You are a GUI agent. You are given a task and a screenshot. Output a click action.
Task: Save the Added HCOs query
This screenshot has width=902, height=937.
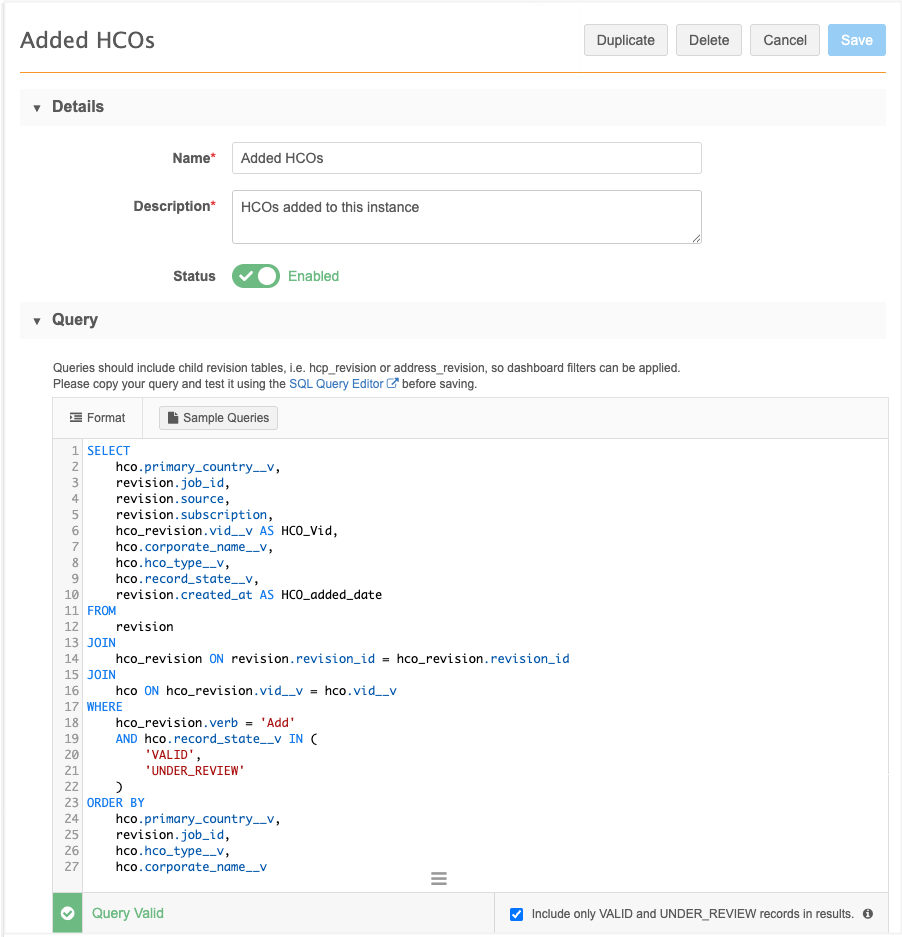(857, 40)
